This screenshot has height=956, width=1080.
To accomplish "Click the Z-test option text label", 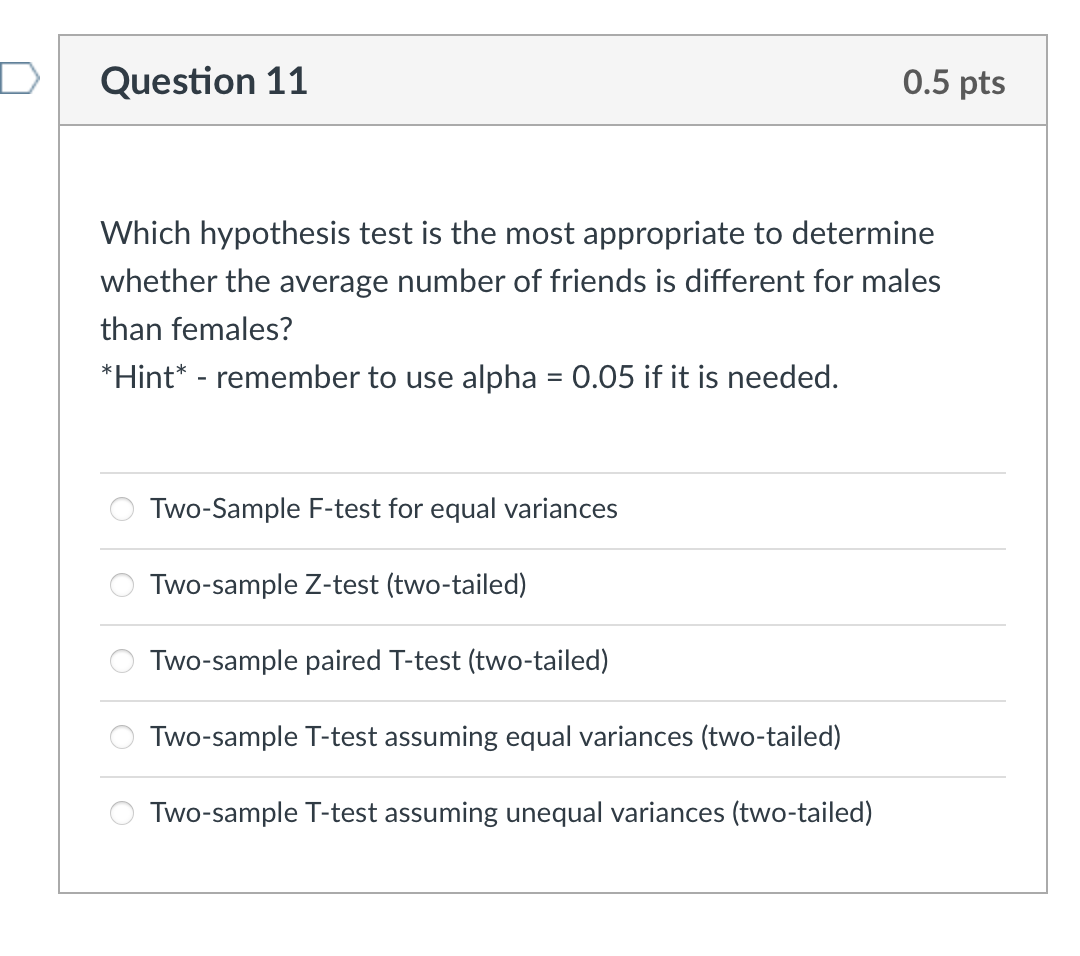I will click(x=338, y=585).
